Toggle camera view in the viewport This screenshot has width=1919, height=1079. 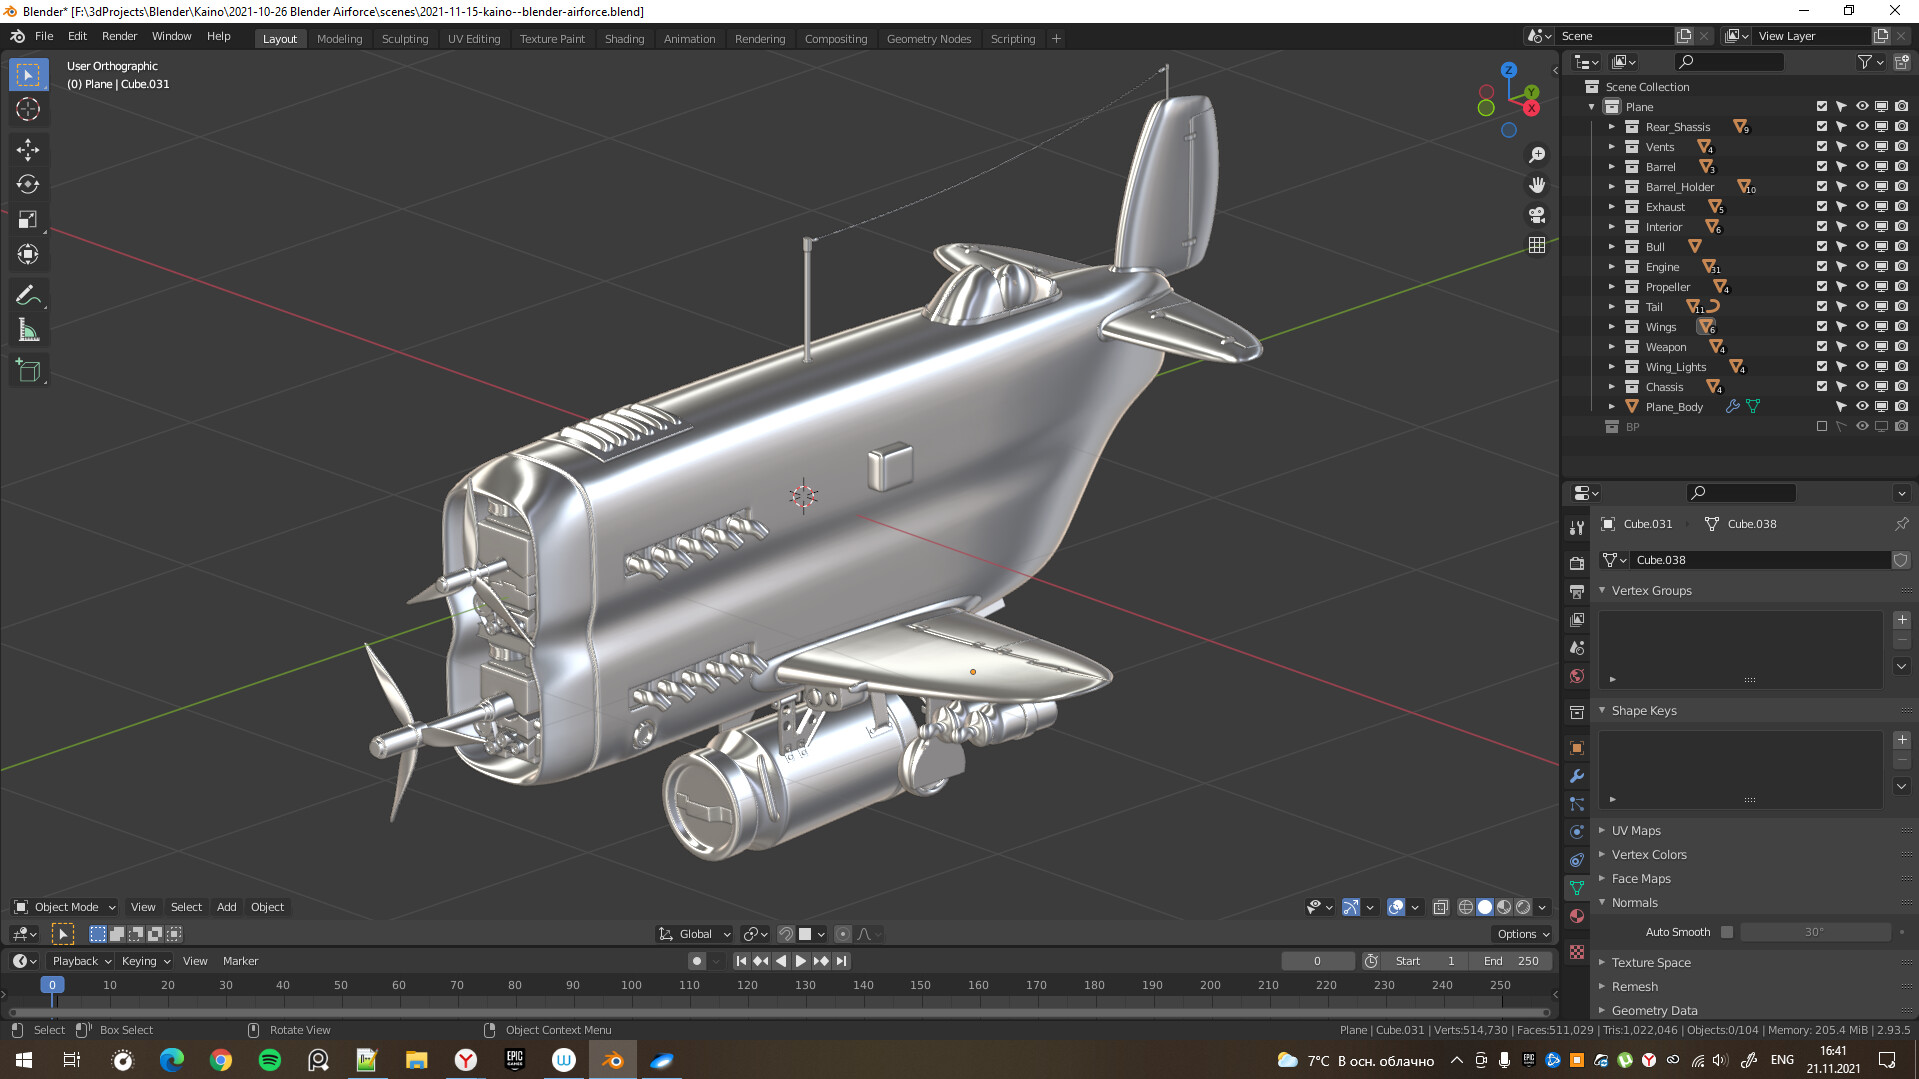[x=1537, y=215]
